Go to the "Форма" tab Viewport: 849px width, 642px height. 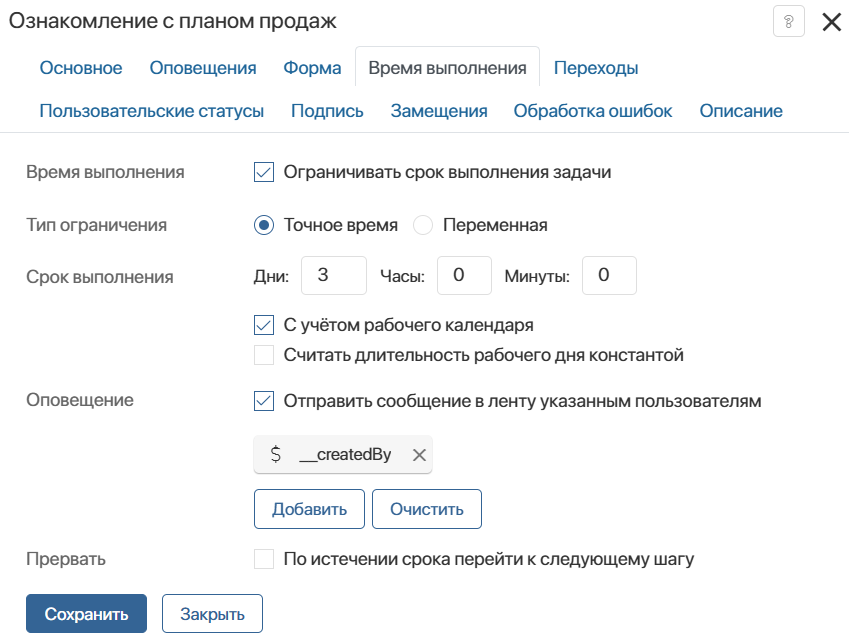click(312, 68)
